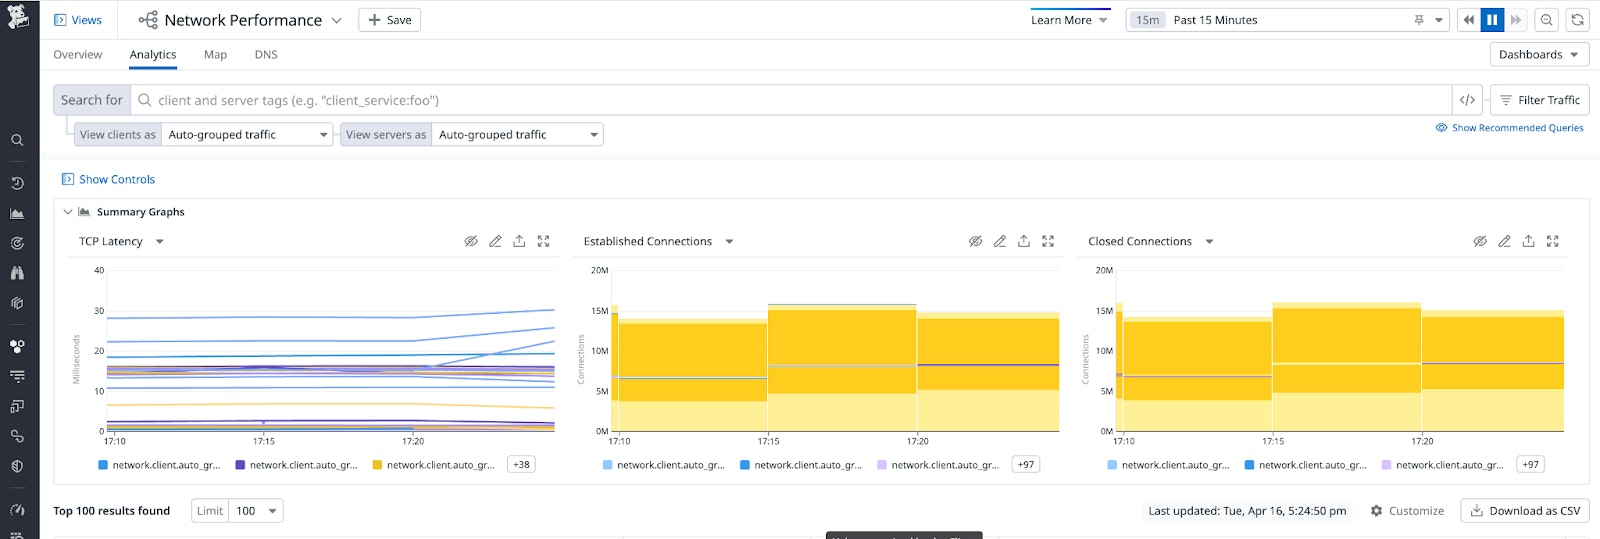
Task: Toggle visibility of Established Connections graph
Action: (x=975, y=241)
